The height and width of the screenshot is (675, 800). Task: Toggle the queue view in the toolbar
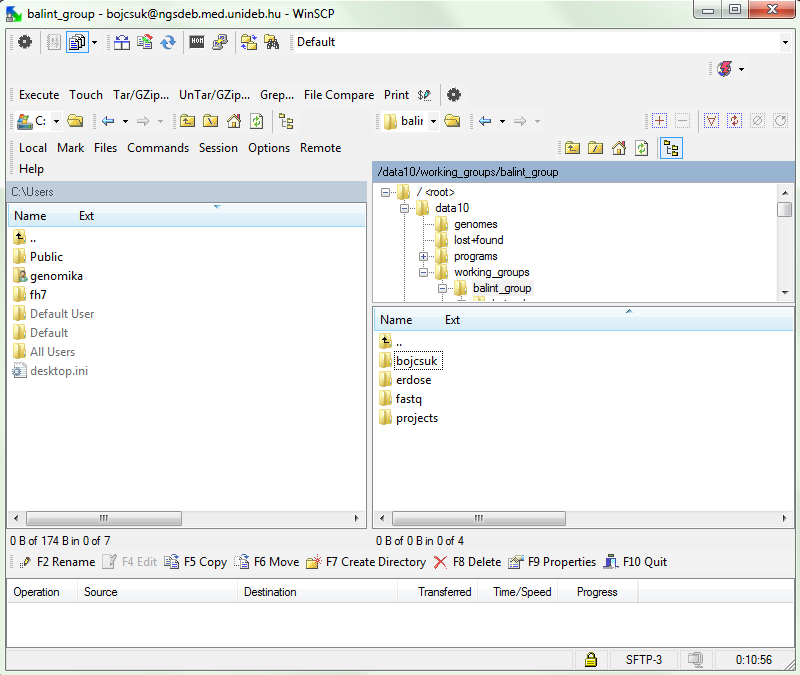point(76,42)
